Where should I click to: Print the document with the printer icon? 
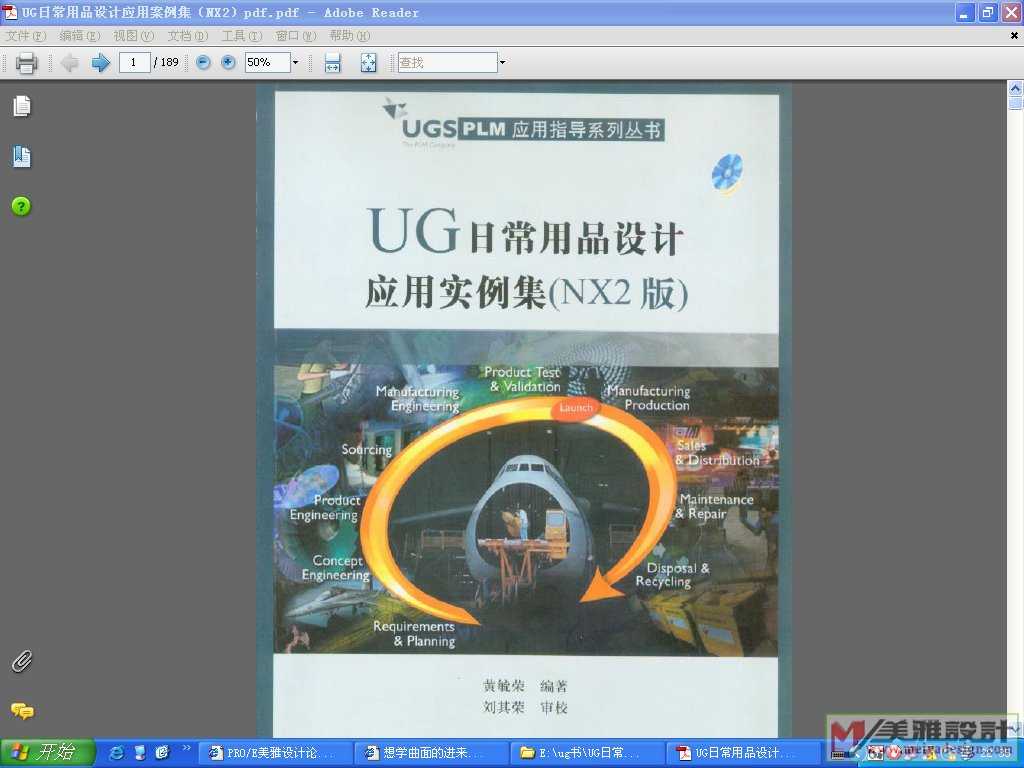[26, 63]
